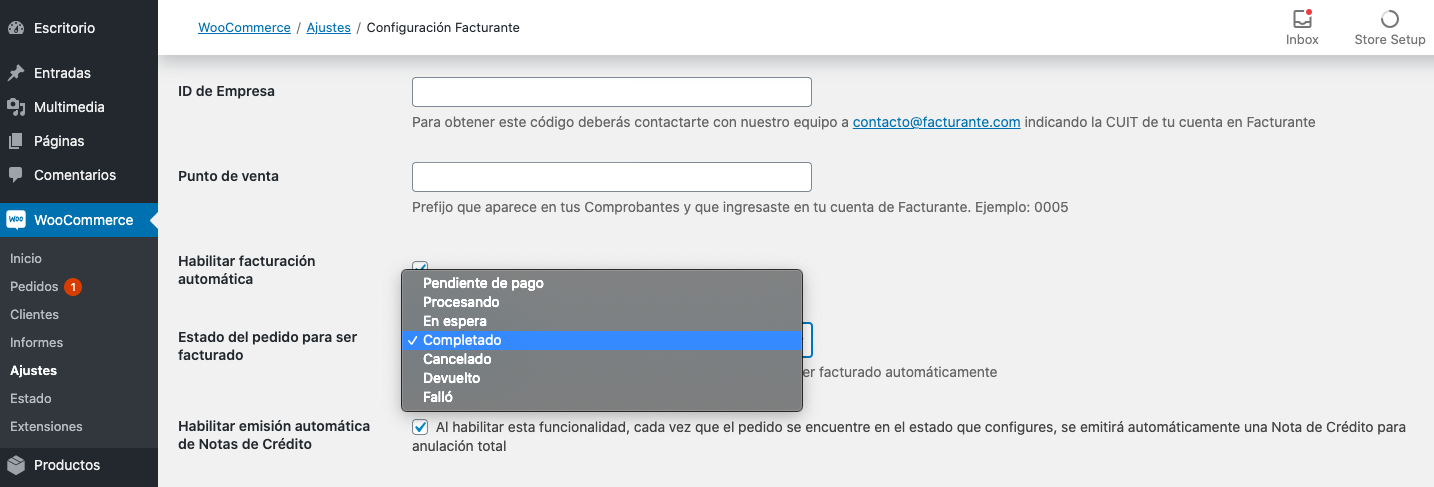
Task: Choose En espera order status
Action: point(601,321)
